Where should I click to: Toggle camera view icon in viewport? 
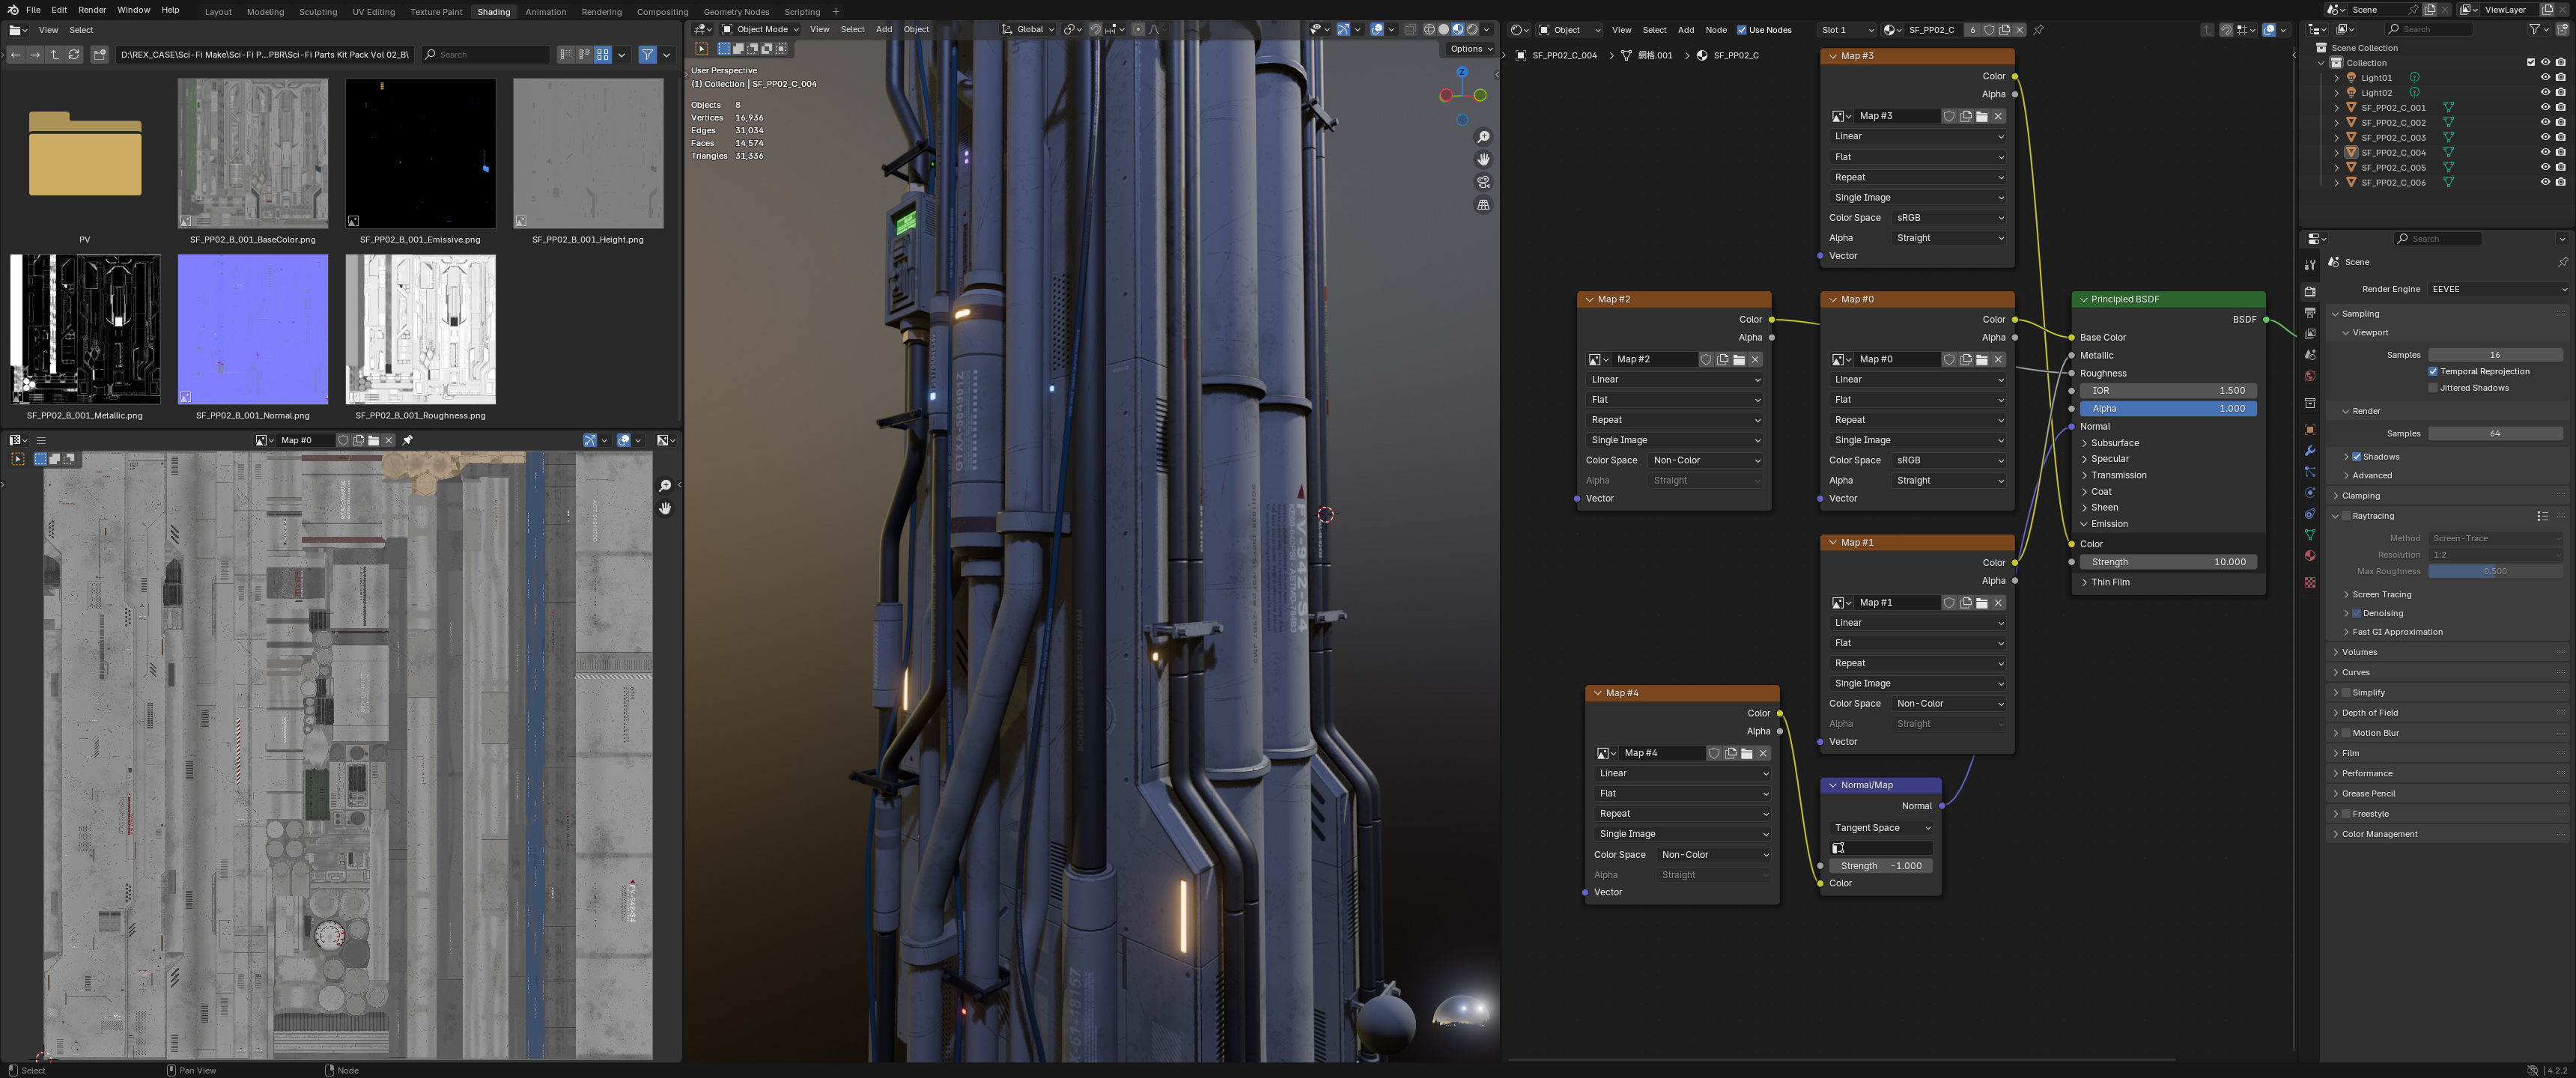(x=1483, y=182)
